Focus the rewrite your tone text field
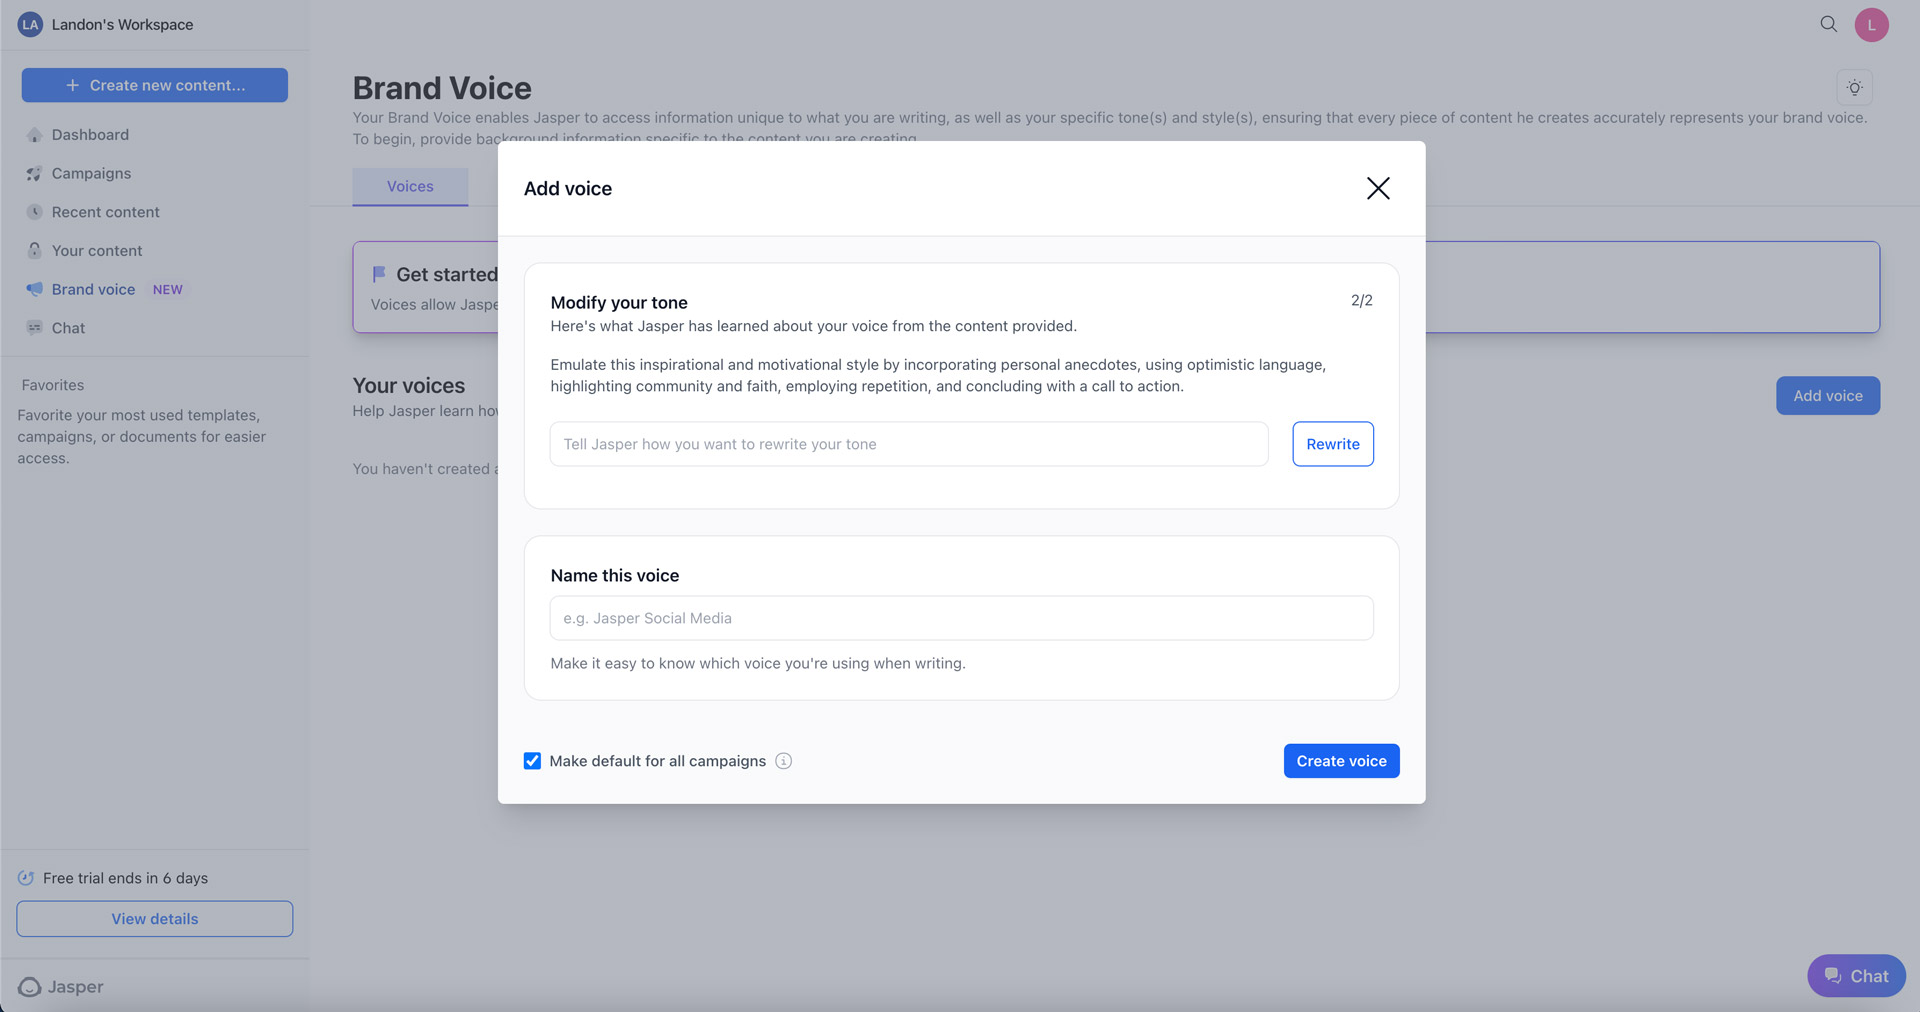 pyautogui.click(x=909, y=444)
